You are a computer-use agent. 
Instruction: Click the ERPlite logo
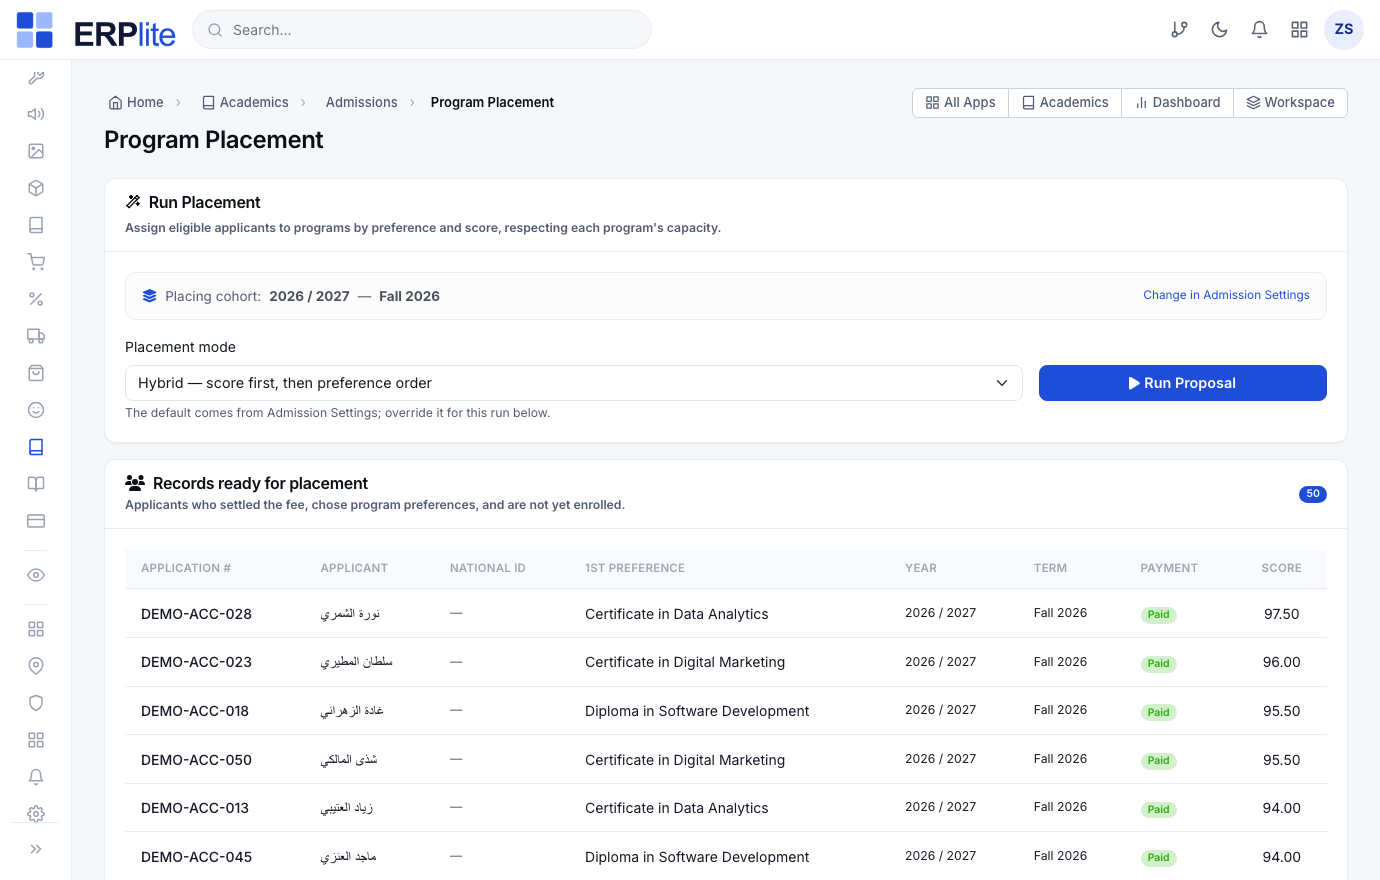click(x=96, y=31)
